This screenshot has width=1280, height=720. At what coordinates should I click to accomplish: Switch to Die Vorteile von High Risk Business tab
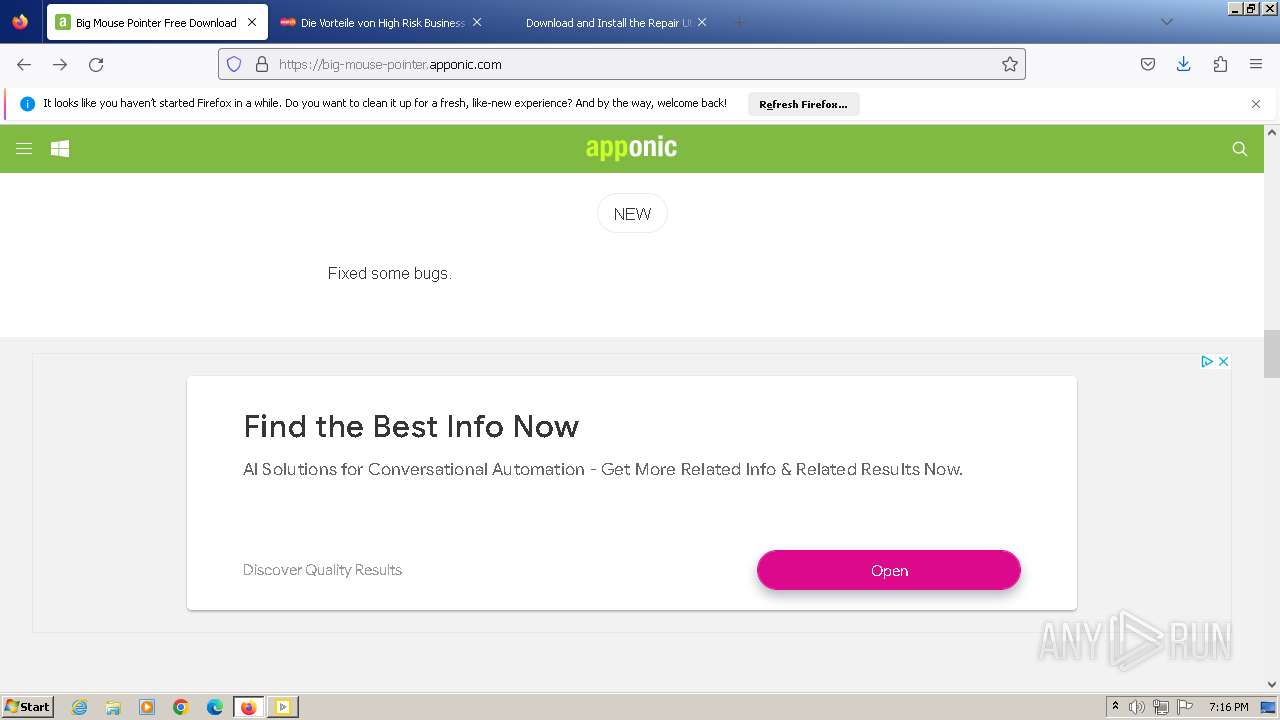[381, 22]
